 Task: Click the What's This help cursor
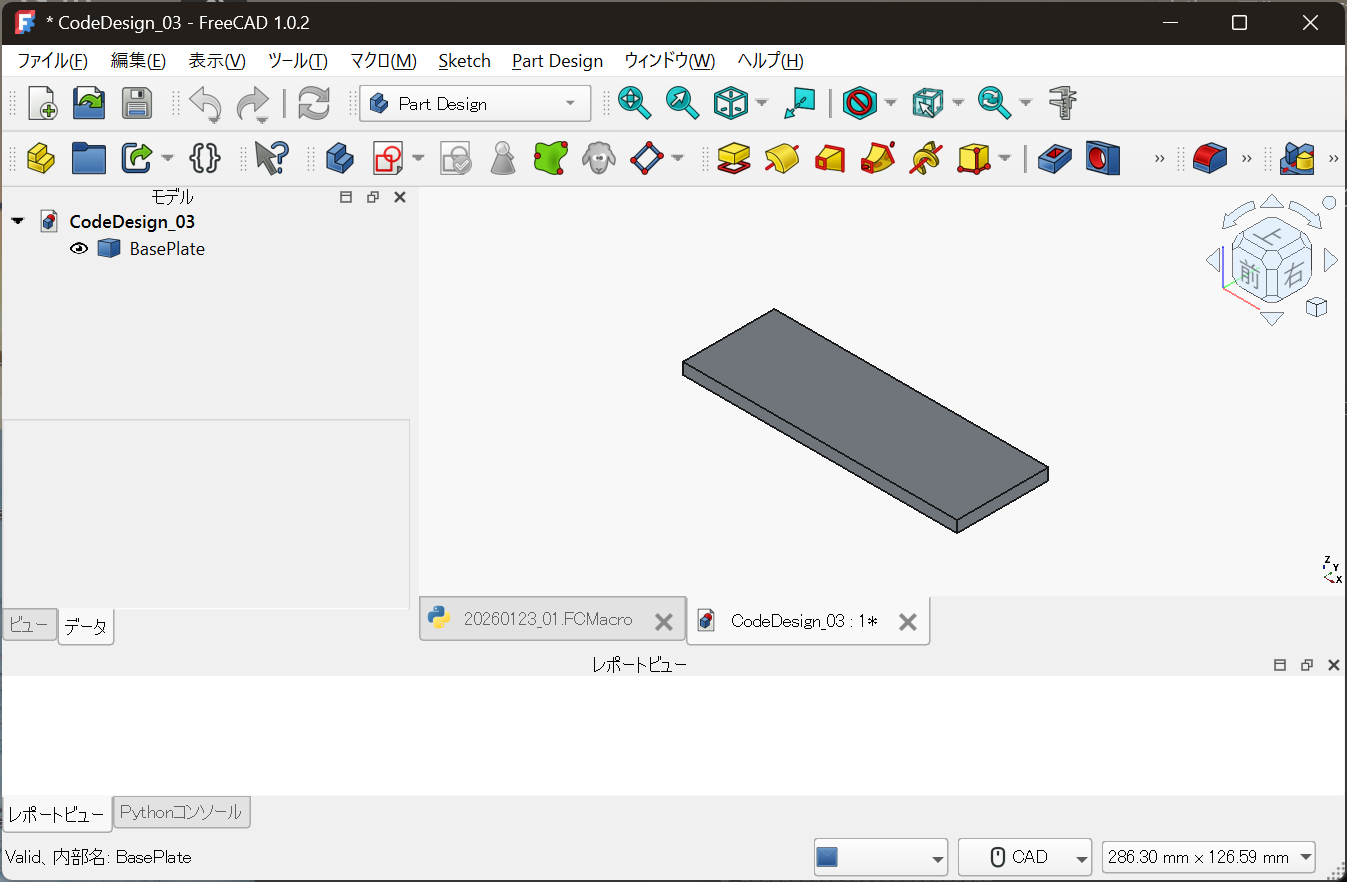tap(270, 158)
